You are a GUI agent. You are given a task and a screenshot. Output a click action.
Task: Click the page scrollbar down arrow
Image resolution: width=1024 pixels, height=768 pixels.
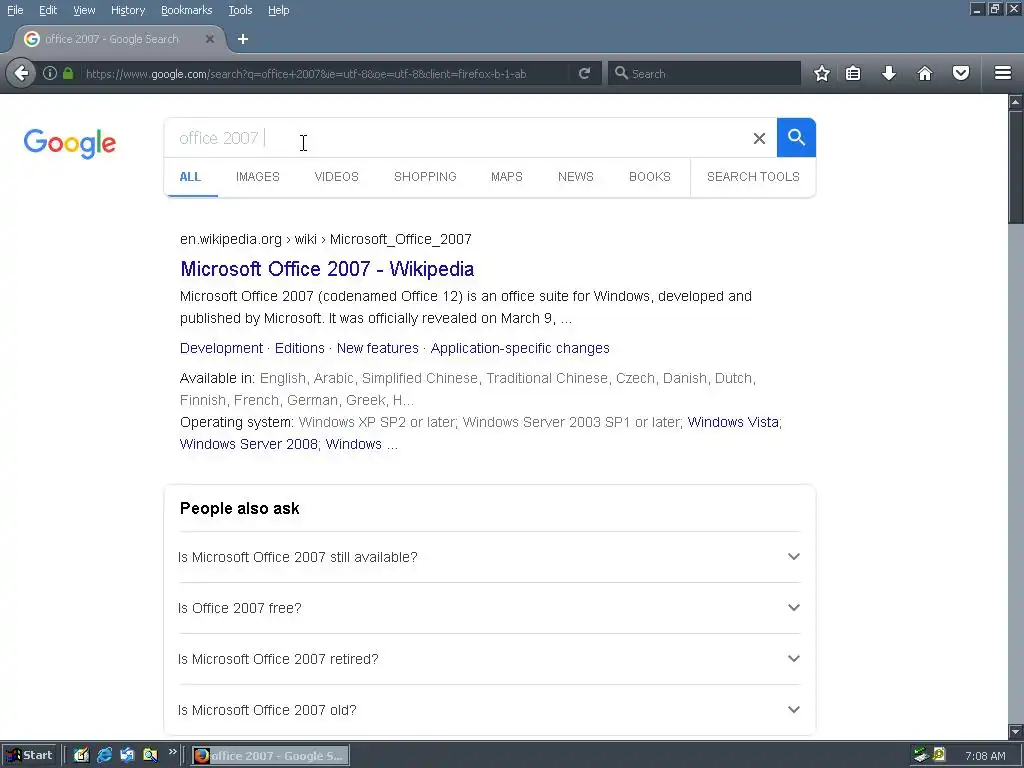tap(1016, 731)
